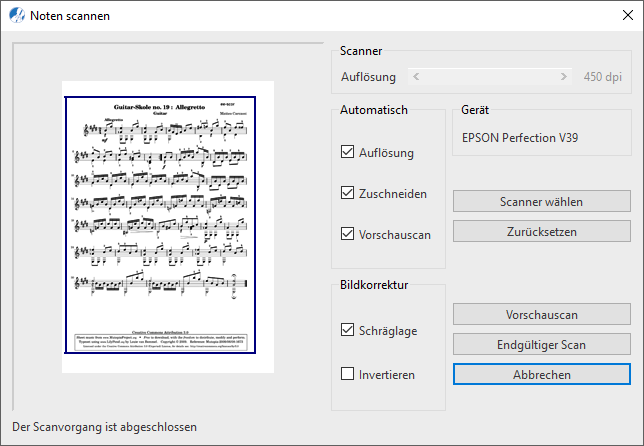Click the EPSON Perfection V39 device name

point(520,138)
